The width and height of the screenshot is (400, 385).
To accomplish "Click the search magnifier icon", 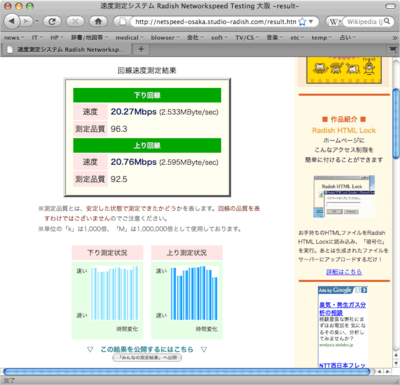I will [387, 21].
